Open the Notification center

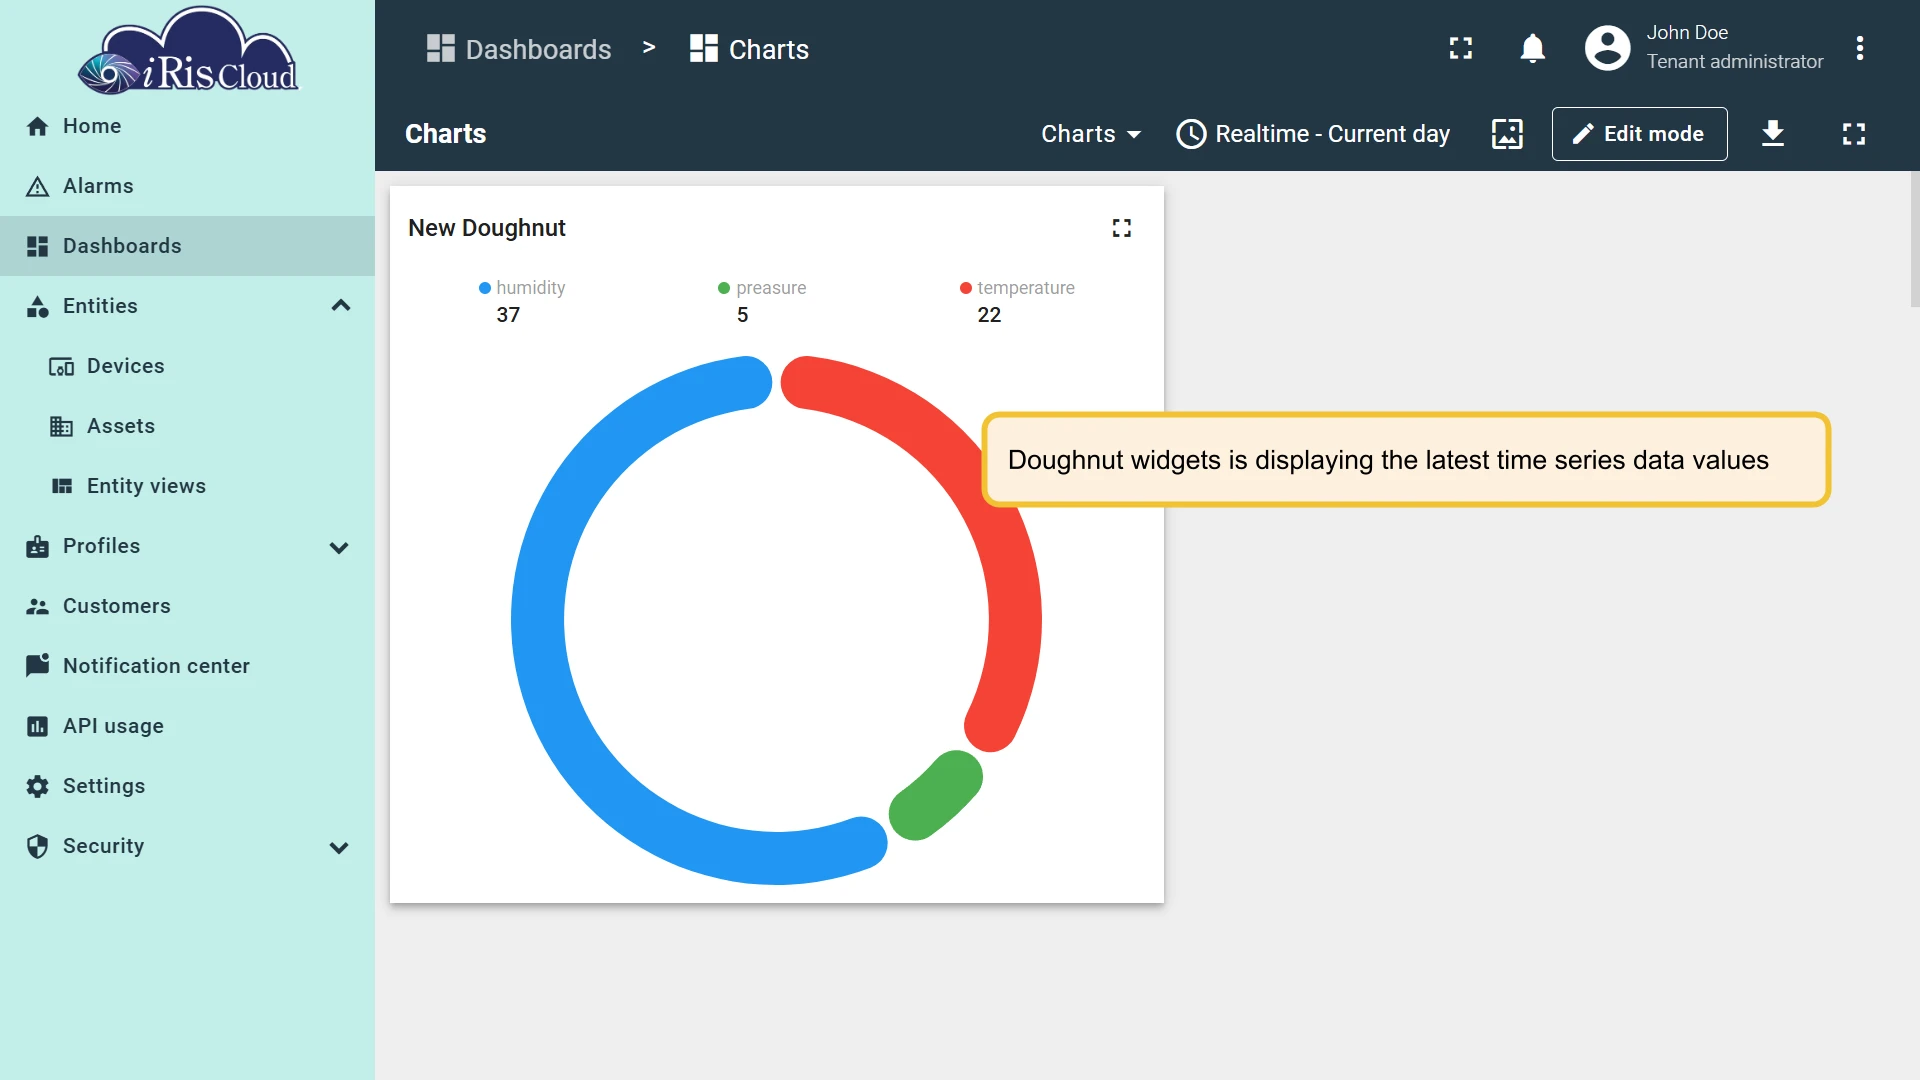tap(187, 666)
